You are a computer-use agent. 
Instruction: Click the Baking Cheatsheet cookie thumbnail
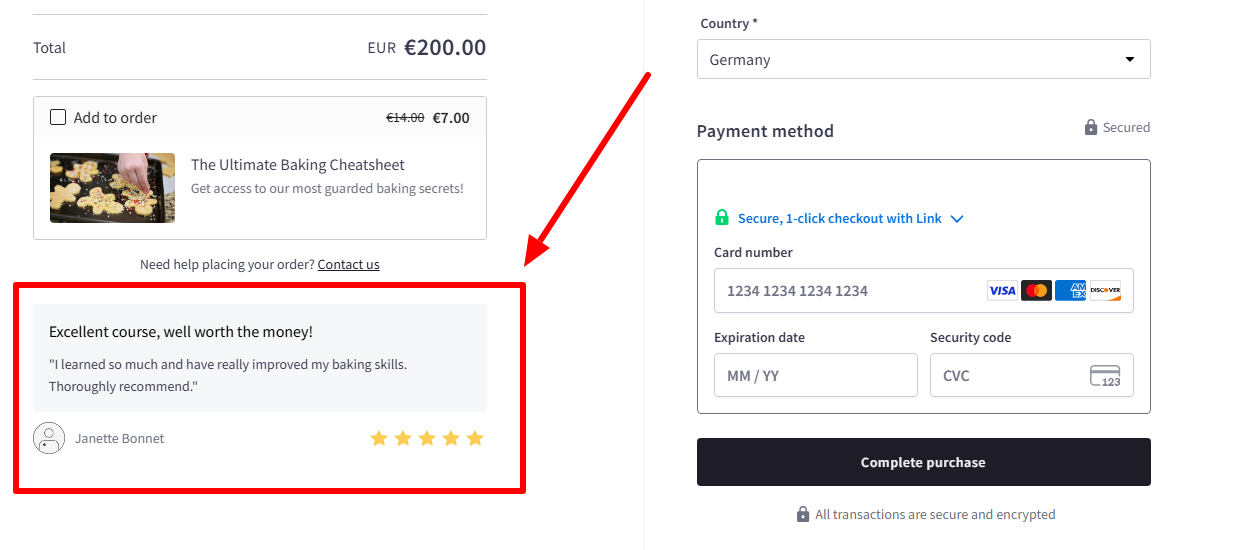112,188
